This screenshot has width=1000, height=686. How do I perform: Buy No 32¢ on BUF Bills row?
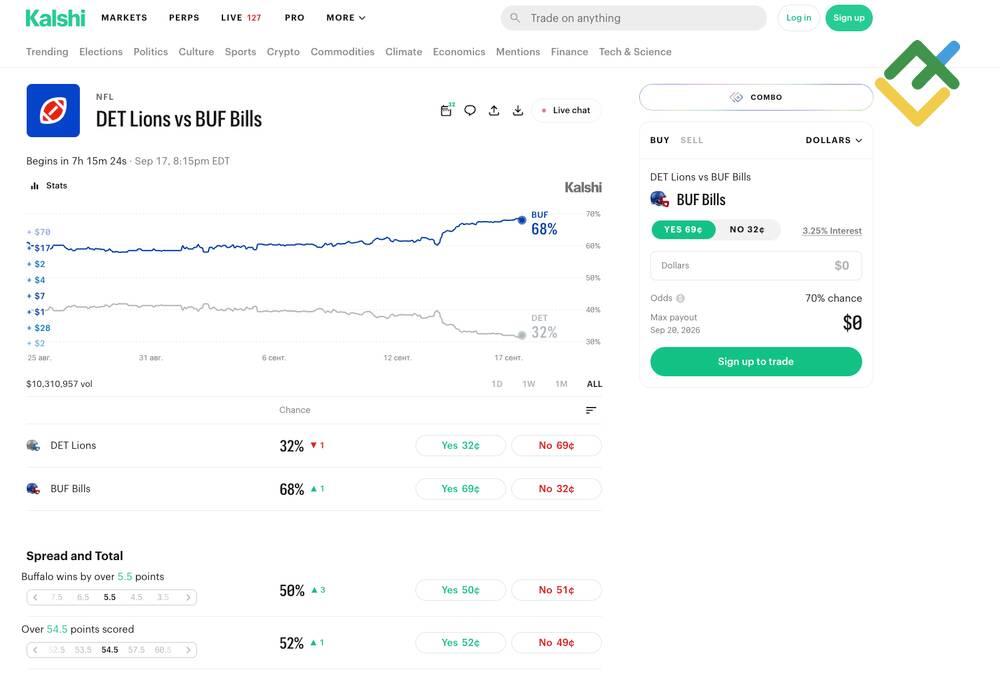coord(556,489)
